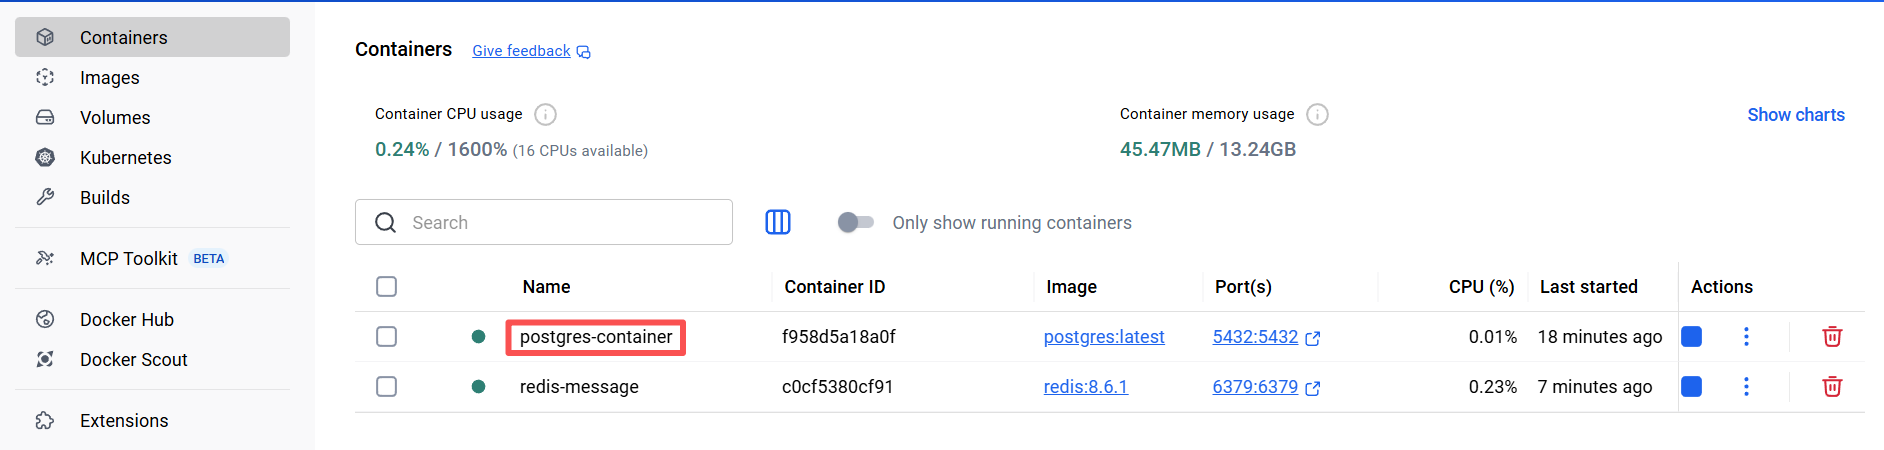Open the postgres:latest image link
Screen dimensions: 1884x450
click(1104, 337)
